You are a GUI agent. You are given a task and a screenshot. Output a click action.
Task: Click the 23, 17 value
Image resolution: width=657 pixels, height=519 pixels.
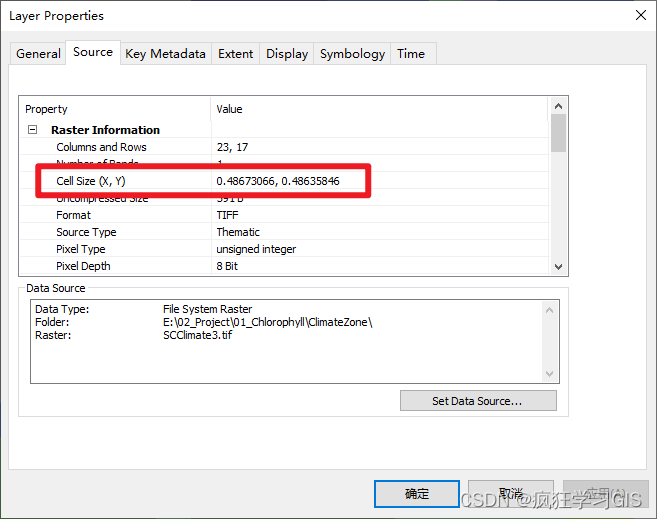click(233, 147)
